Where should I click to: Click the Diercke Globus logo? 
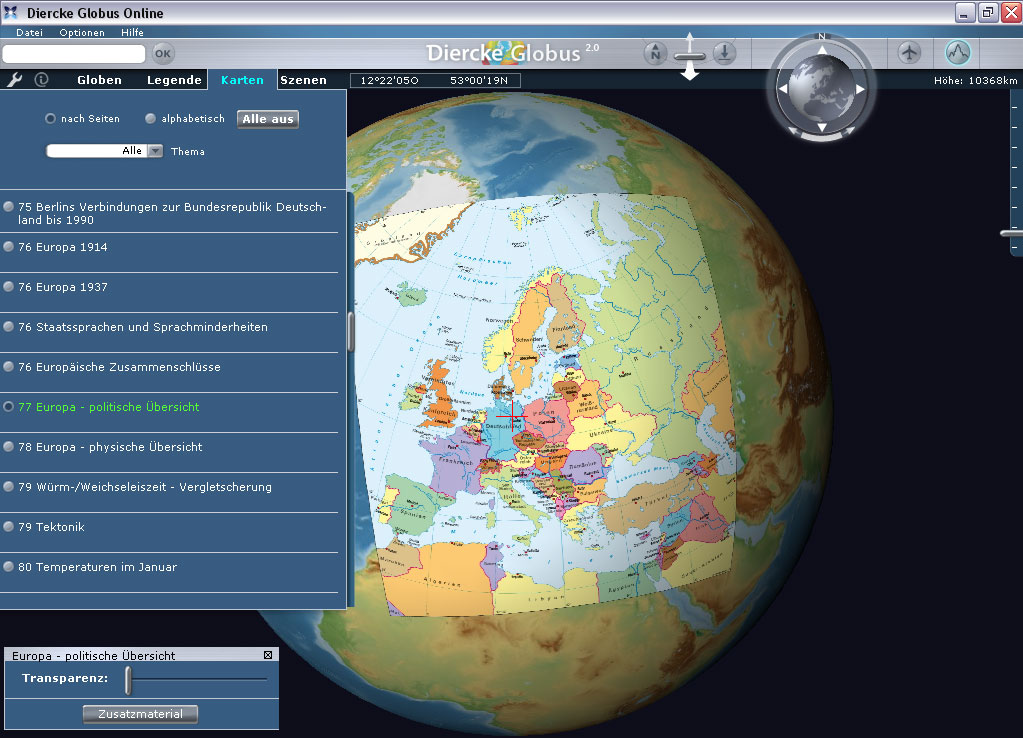coord(512,53)
